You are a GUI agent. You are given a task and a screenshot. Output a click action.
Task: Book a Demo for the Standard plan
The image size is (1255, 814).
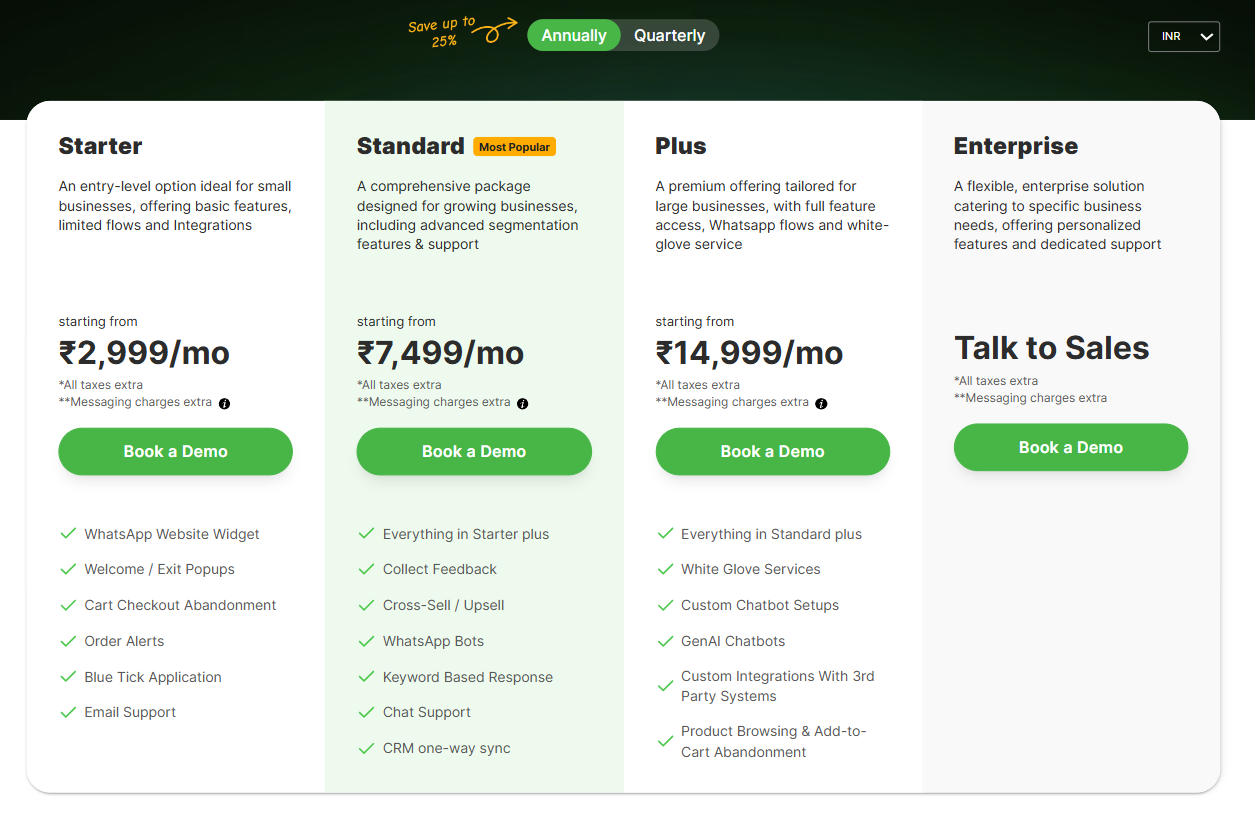coord(474,451)
